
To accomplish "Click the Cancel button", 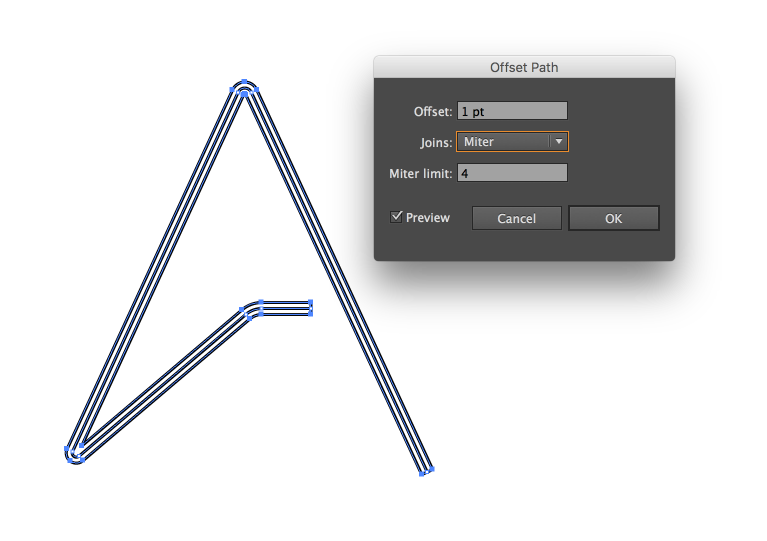I will (x=517, y=218).
